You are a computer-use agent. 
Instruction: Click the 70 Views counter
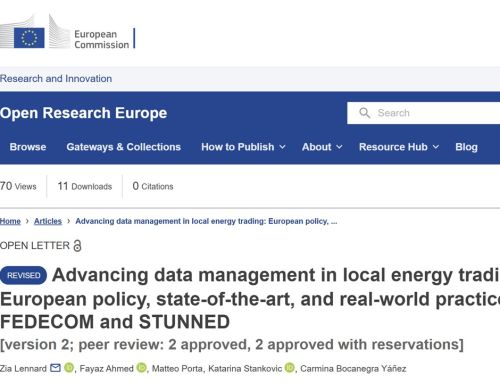click(18, 186)
